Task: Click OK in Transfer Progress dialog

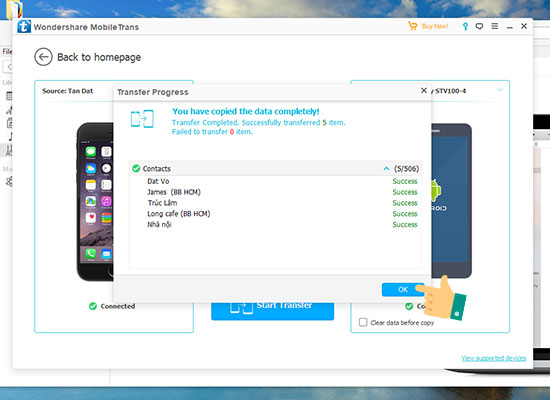Action: coord(403,289)
